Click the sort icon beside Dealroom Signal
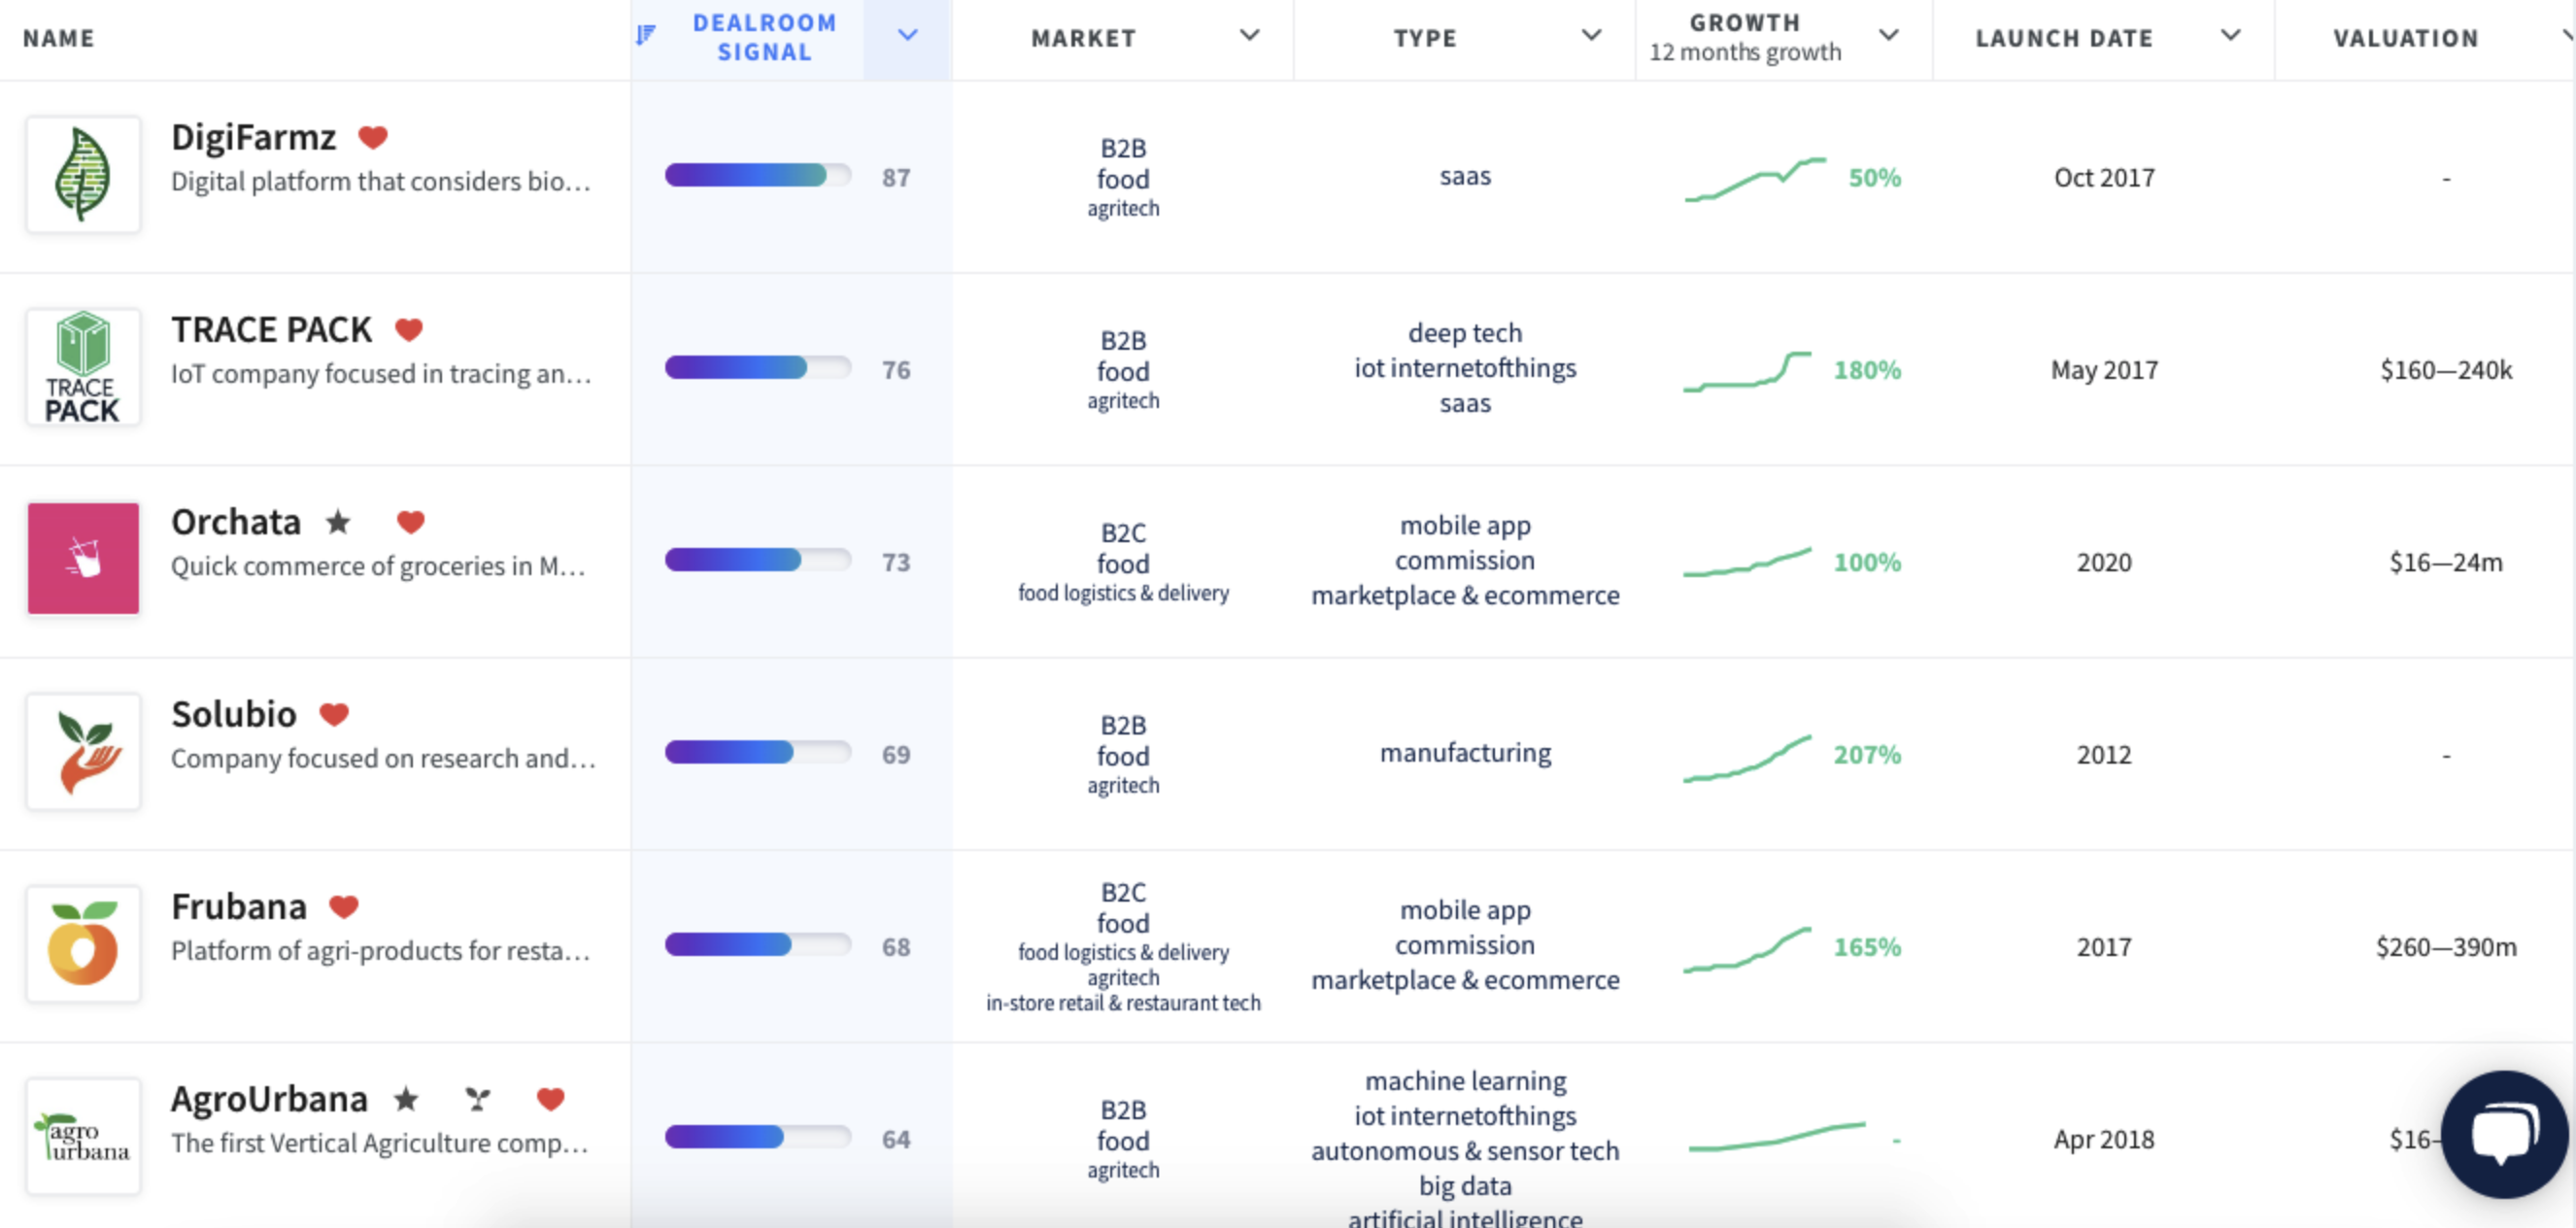Viewport: 2576px width, 1228px height. click(x=646, y=36)
